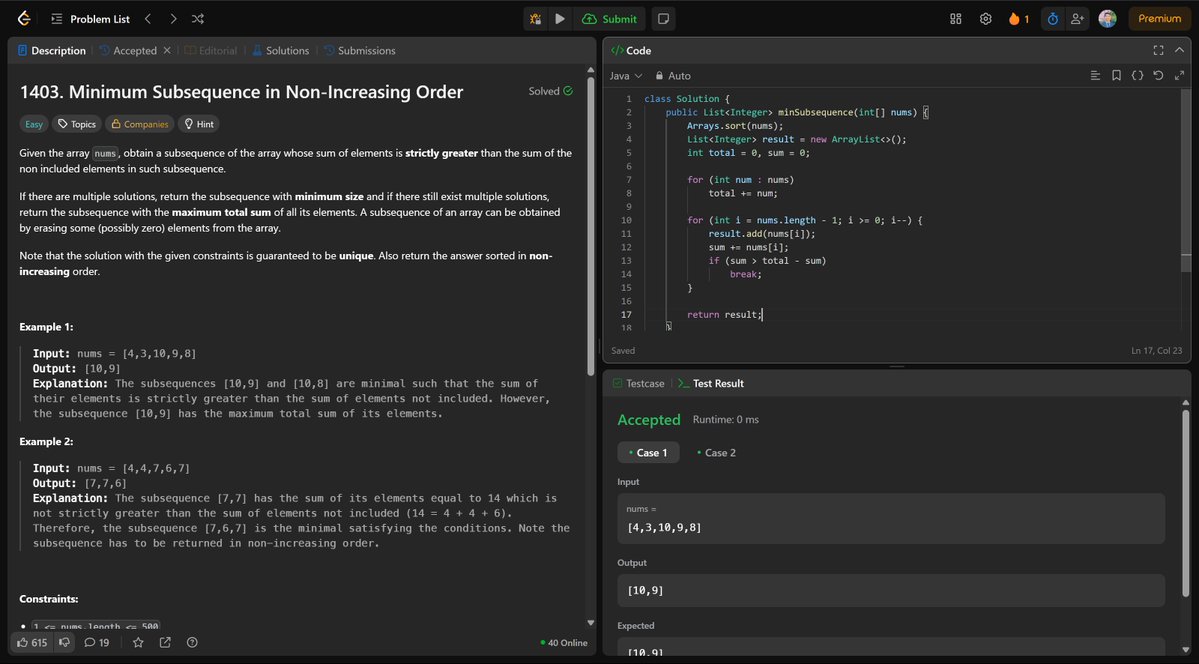
Task: Select Case 2 result
Action: click(x=716, y=452)
